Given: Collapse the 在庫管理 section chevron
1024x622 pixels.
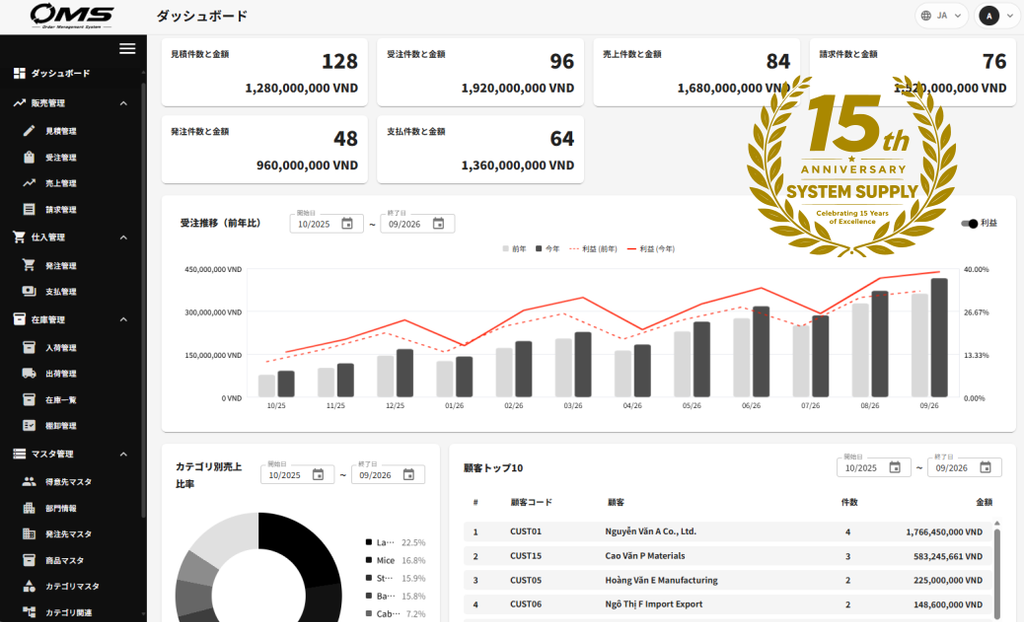Looking at the screenshot, I should [x=123, y=319].
